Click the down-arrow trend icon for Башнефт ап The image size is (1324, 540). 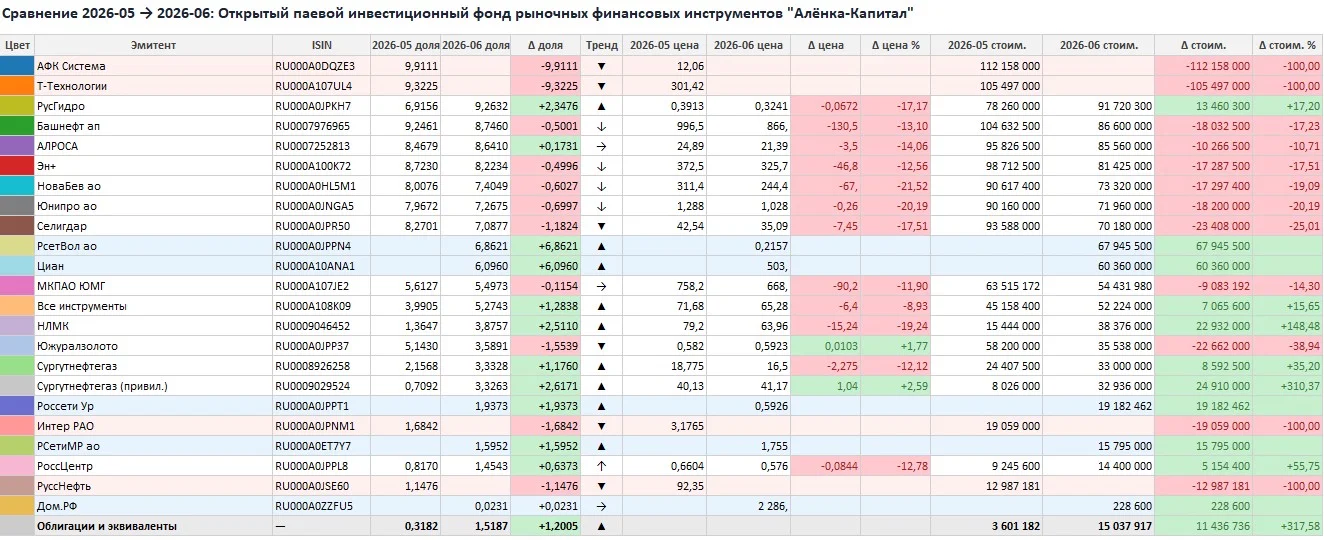pyautogui.click(x=601, y=126)
